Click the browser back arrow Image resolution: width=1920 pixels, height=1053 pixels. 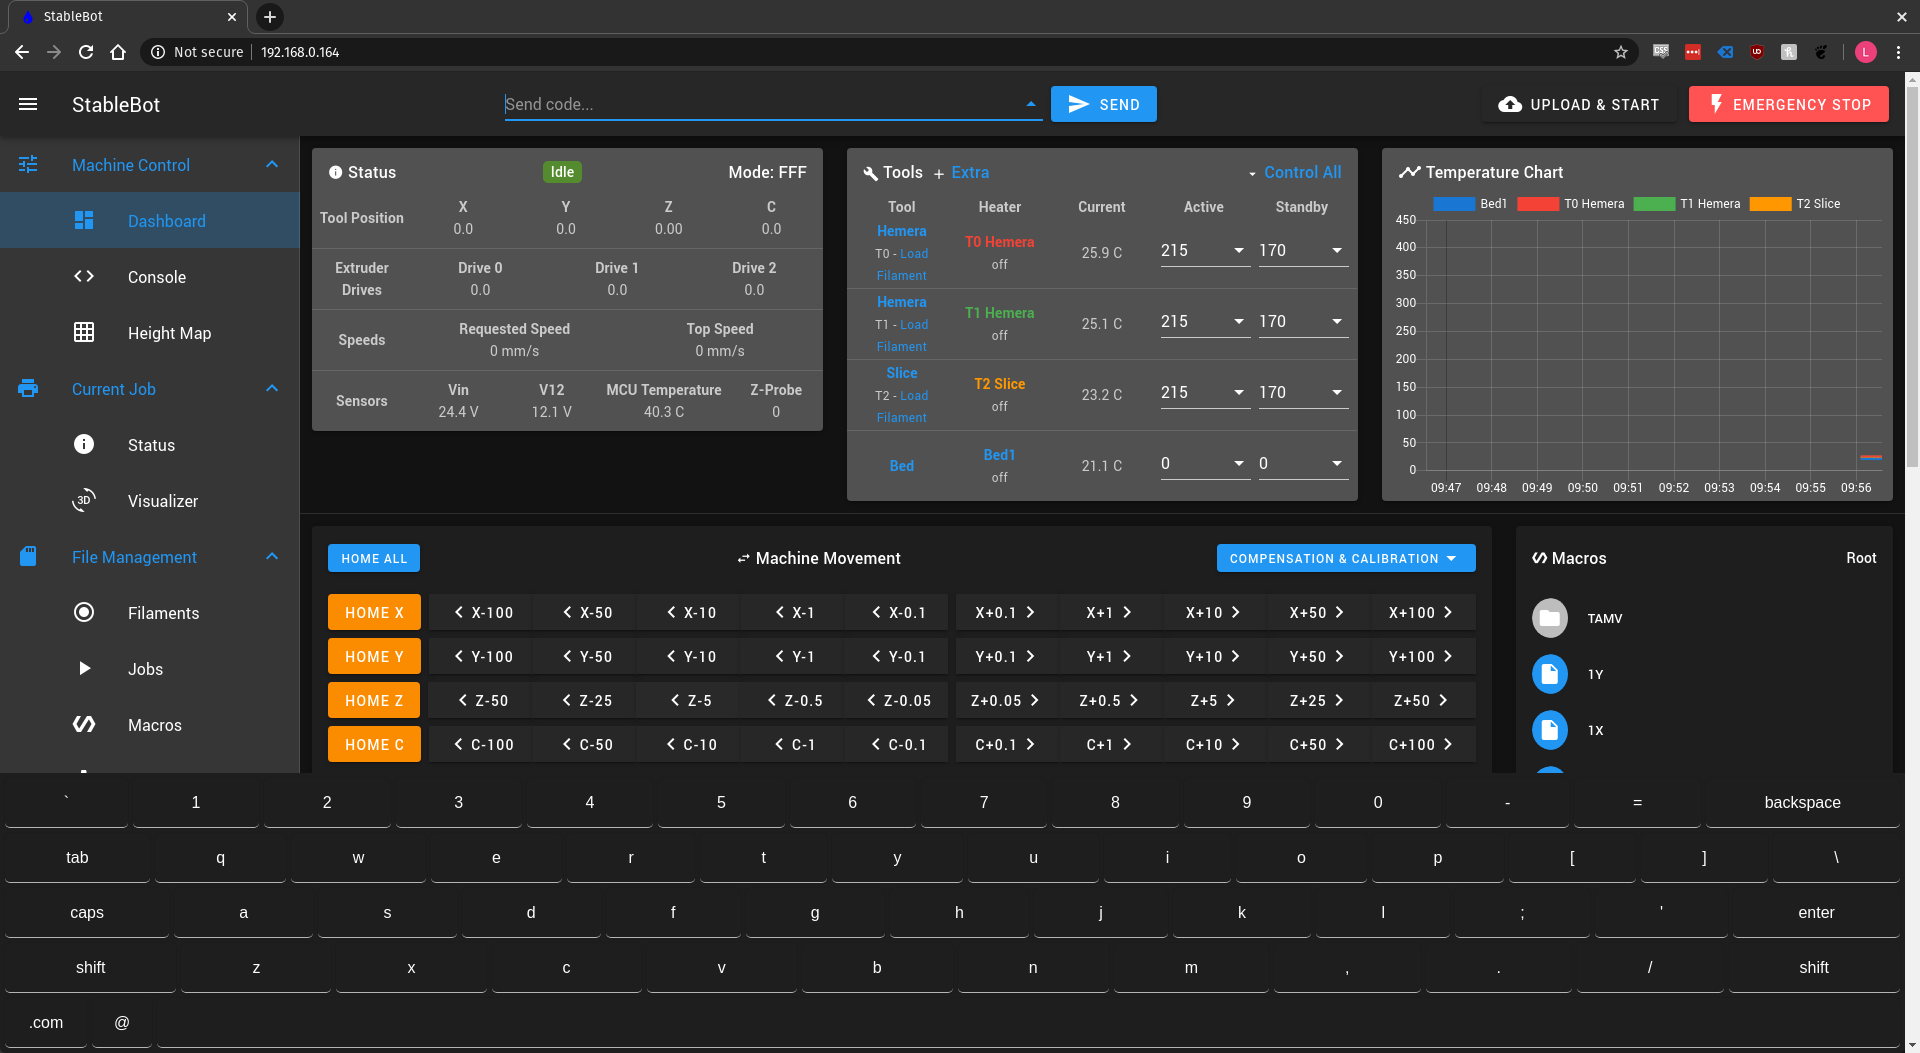(x=22, y=52)
